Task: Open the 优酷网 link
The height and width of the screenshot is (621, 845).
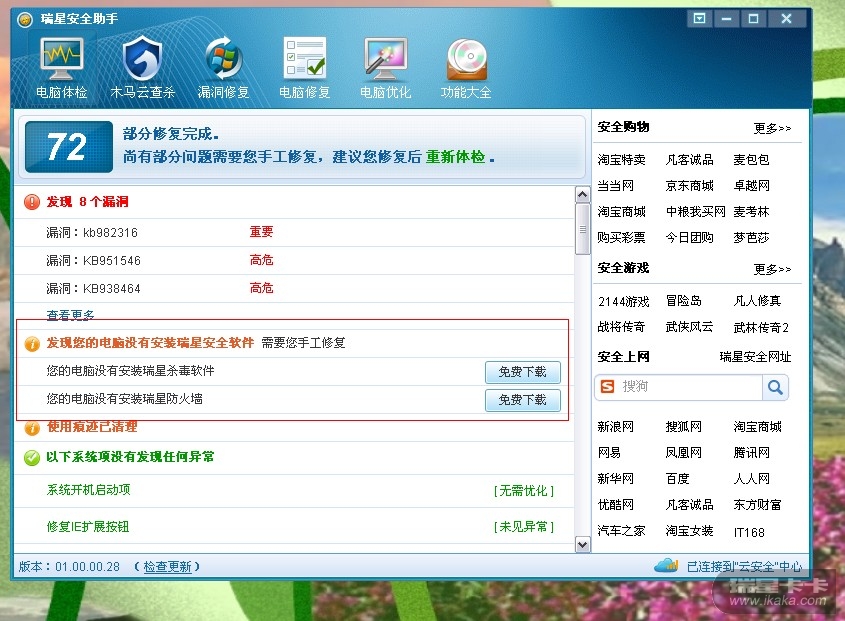Action: click(x=615, y=505)
